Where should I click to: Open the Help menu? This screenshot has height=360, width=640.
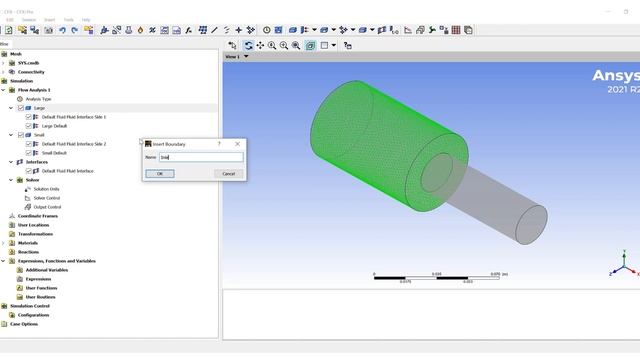(x=86, y=20)
